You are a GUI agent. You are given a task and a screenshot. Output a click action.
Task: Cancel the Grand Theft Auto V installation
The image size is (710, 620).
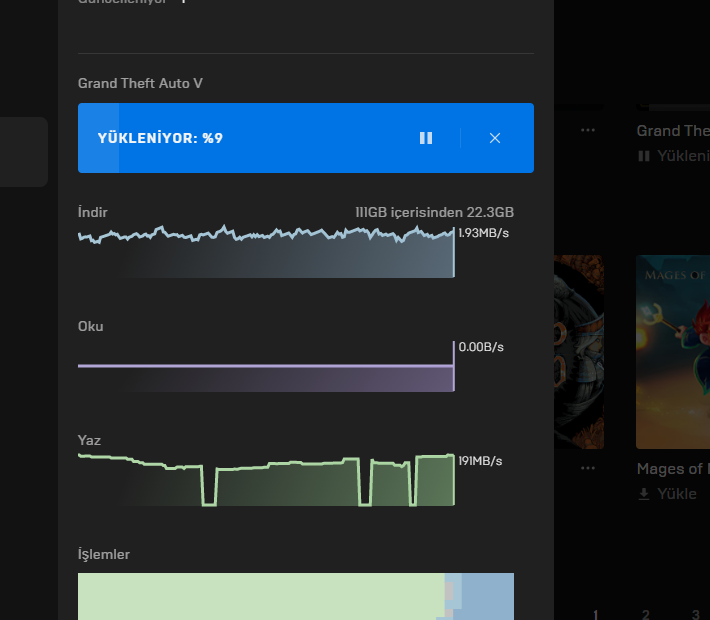point(495,138)
